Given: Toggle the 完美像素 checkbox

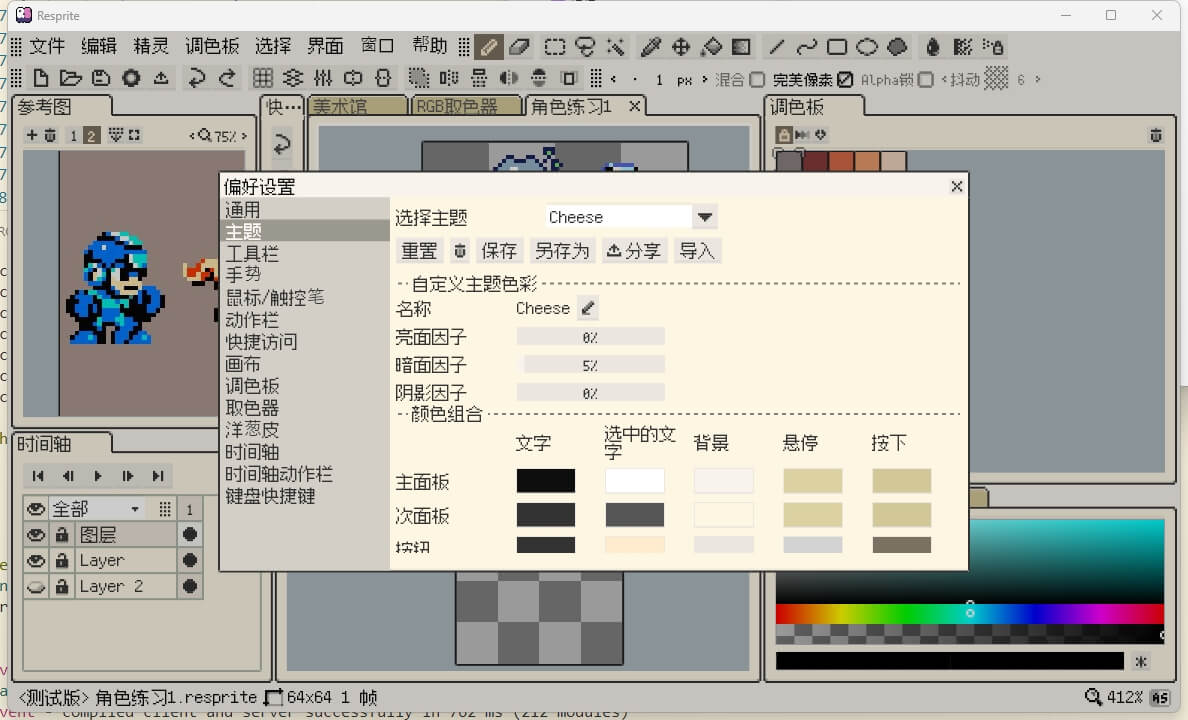Looking at the screenshot, I should (845, 79).
